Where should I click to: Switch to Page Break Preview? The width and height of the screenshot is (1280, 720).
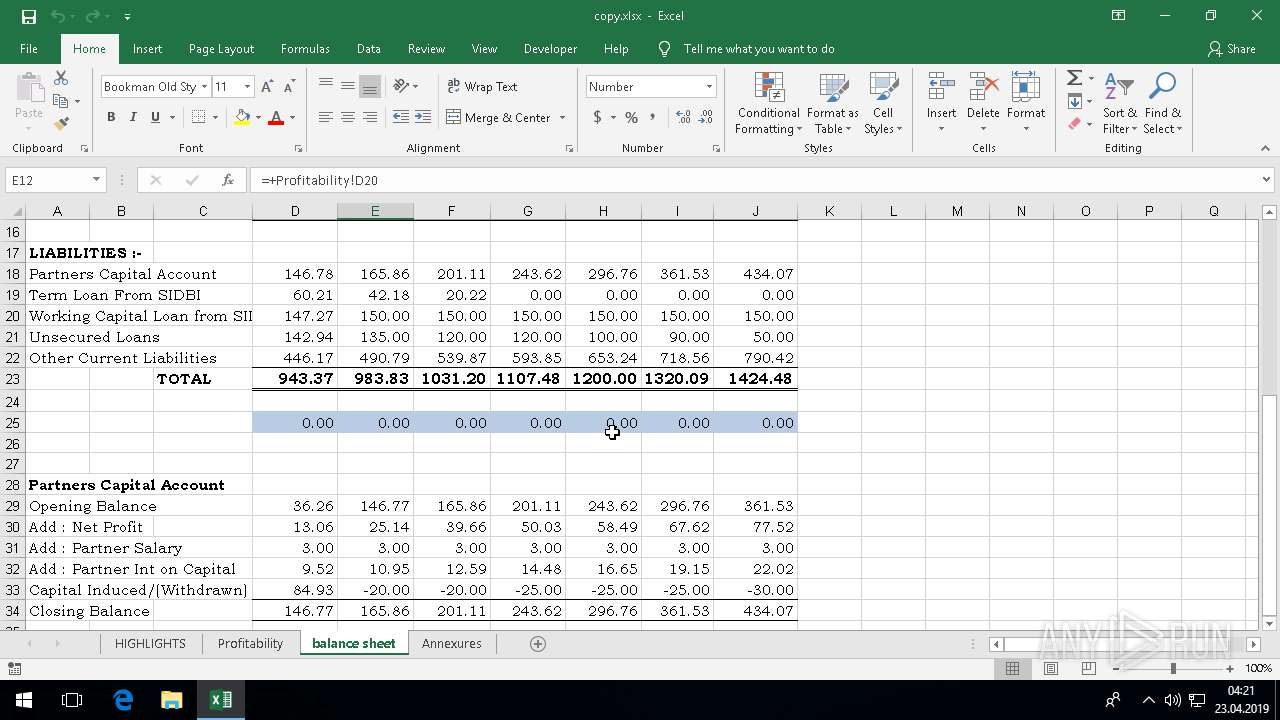point(1089,668)
